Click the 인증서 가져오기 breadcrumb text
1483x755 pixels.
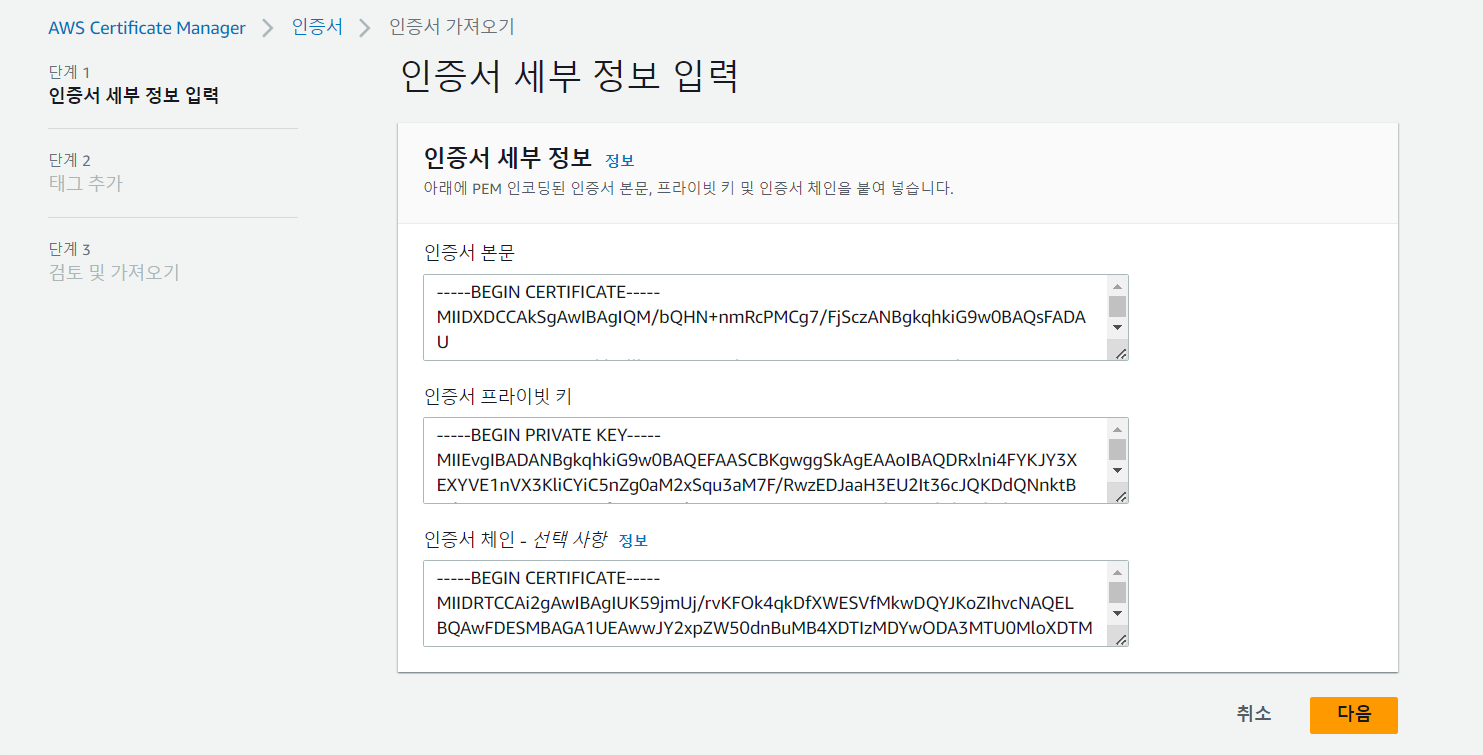452,27
